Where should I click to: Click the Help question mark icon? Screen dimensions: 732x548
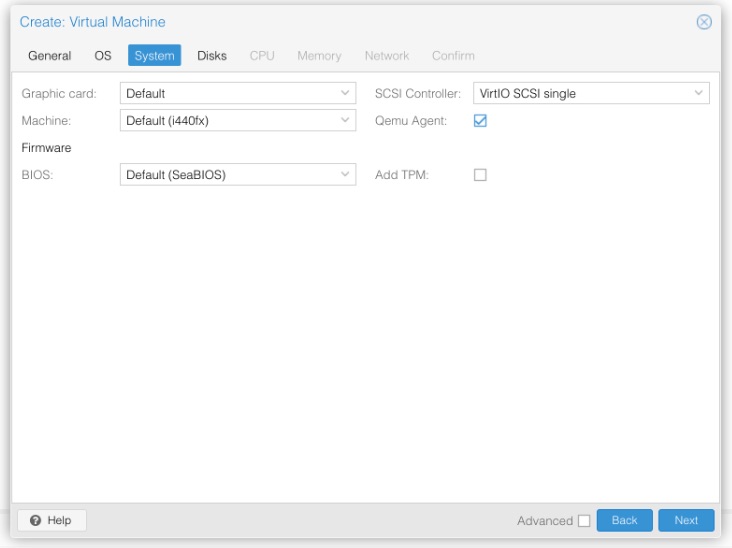point(35,520)
